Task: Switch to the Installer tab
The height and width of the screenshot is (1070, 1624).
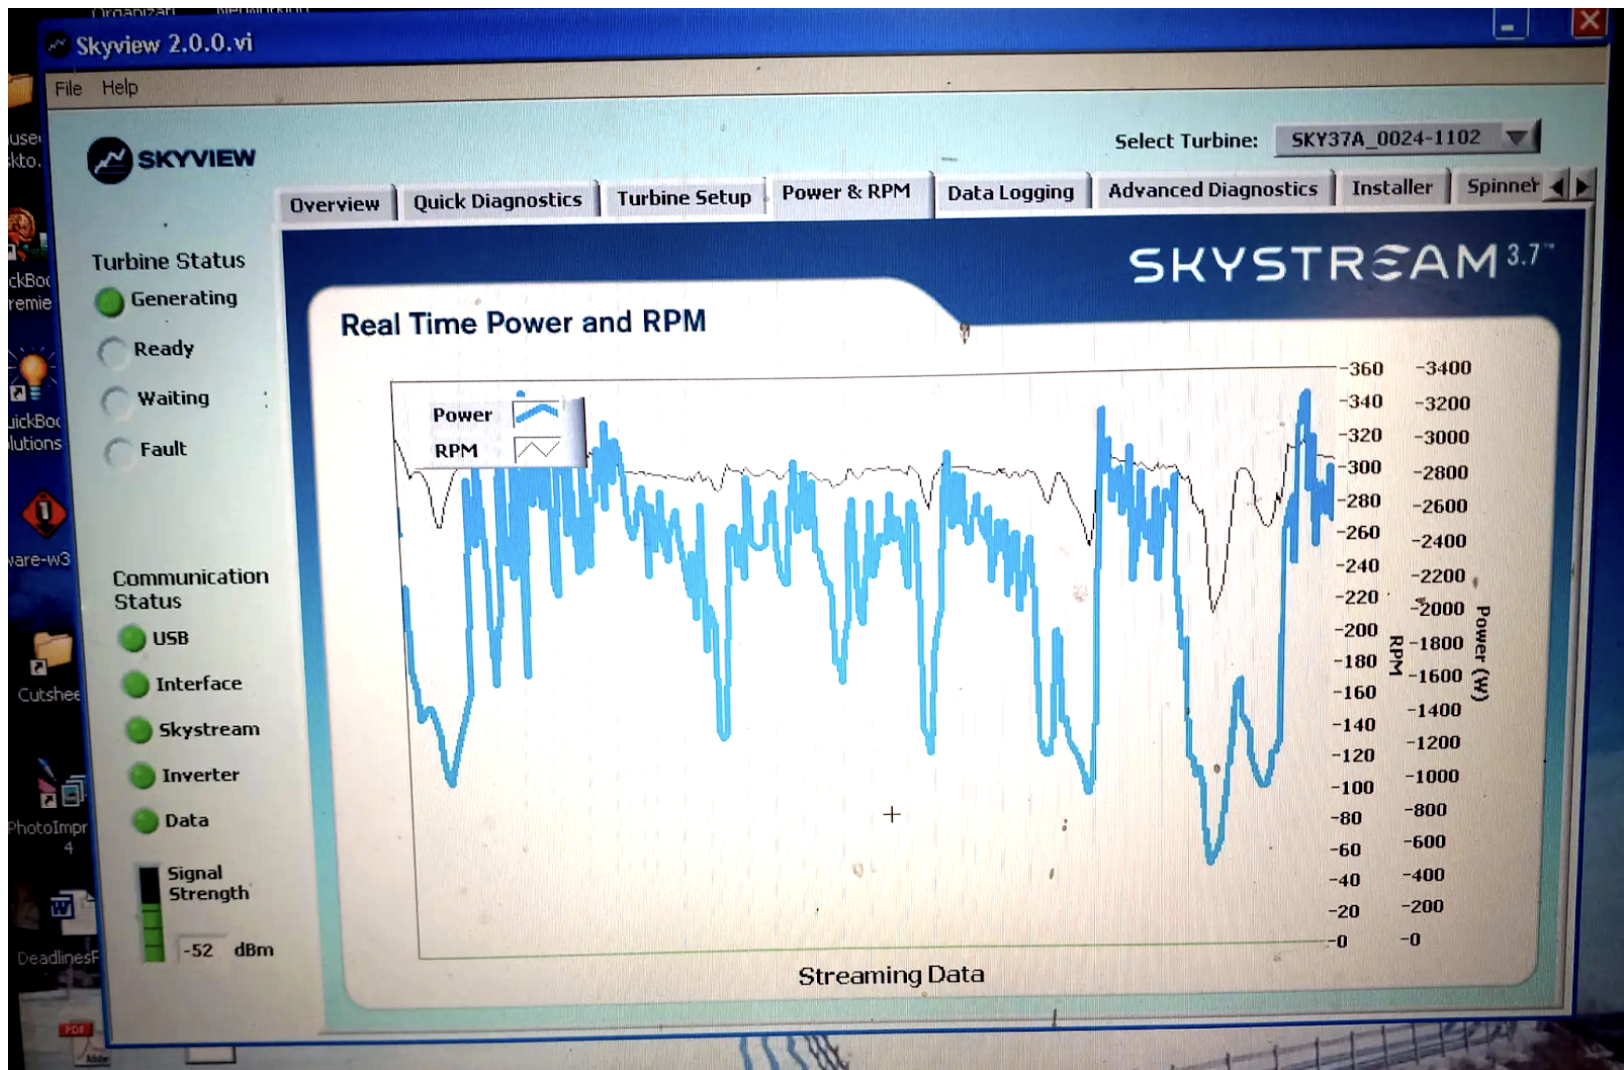Action: pyautogui.click(x=1391, y=187)
